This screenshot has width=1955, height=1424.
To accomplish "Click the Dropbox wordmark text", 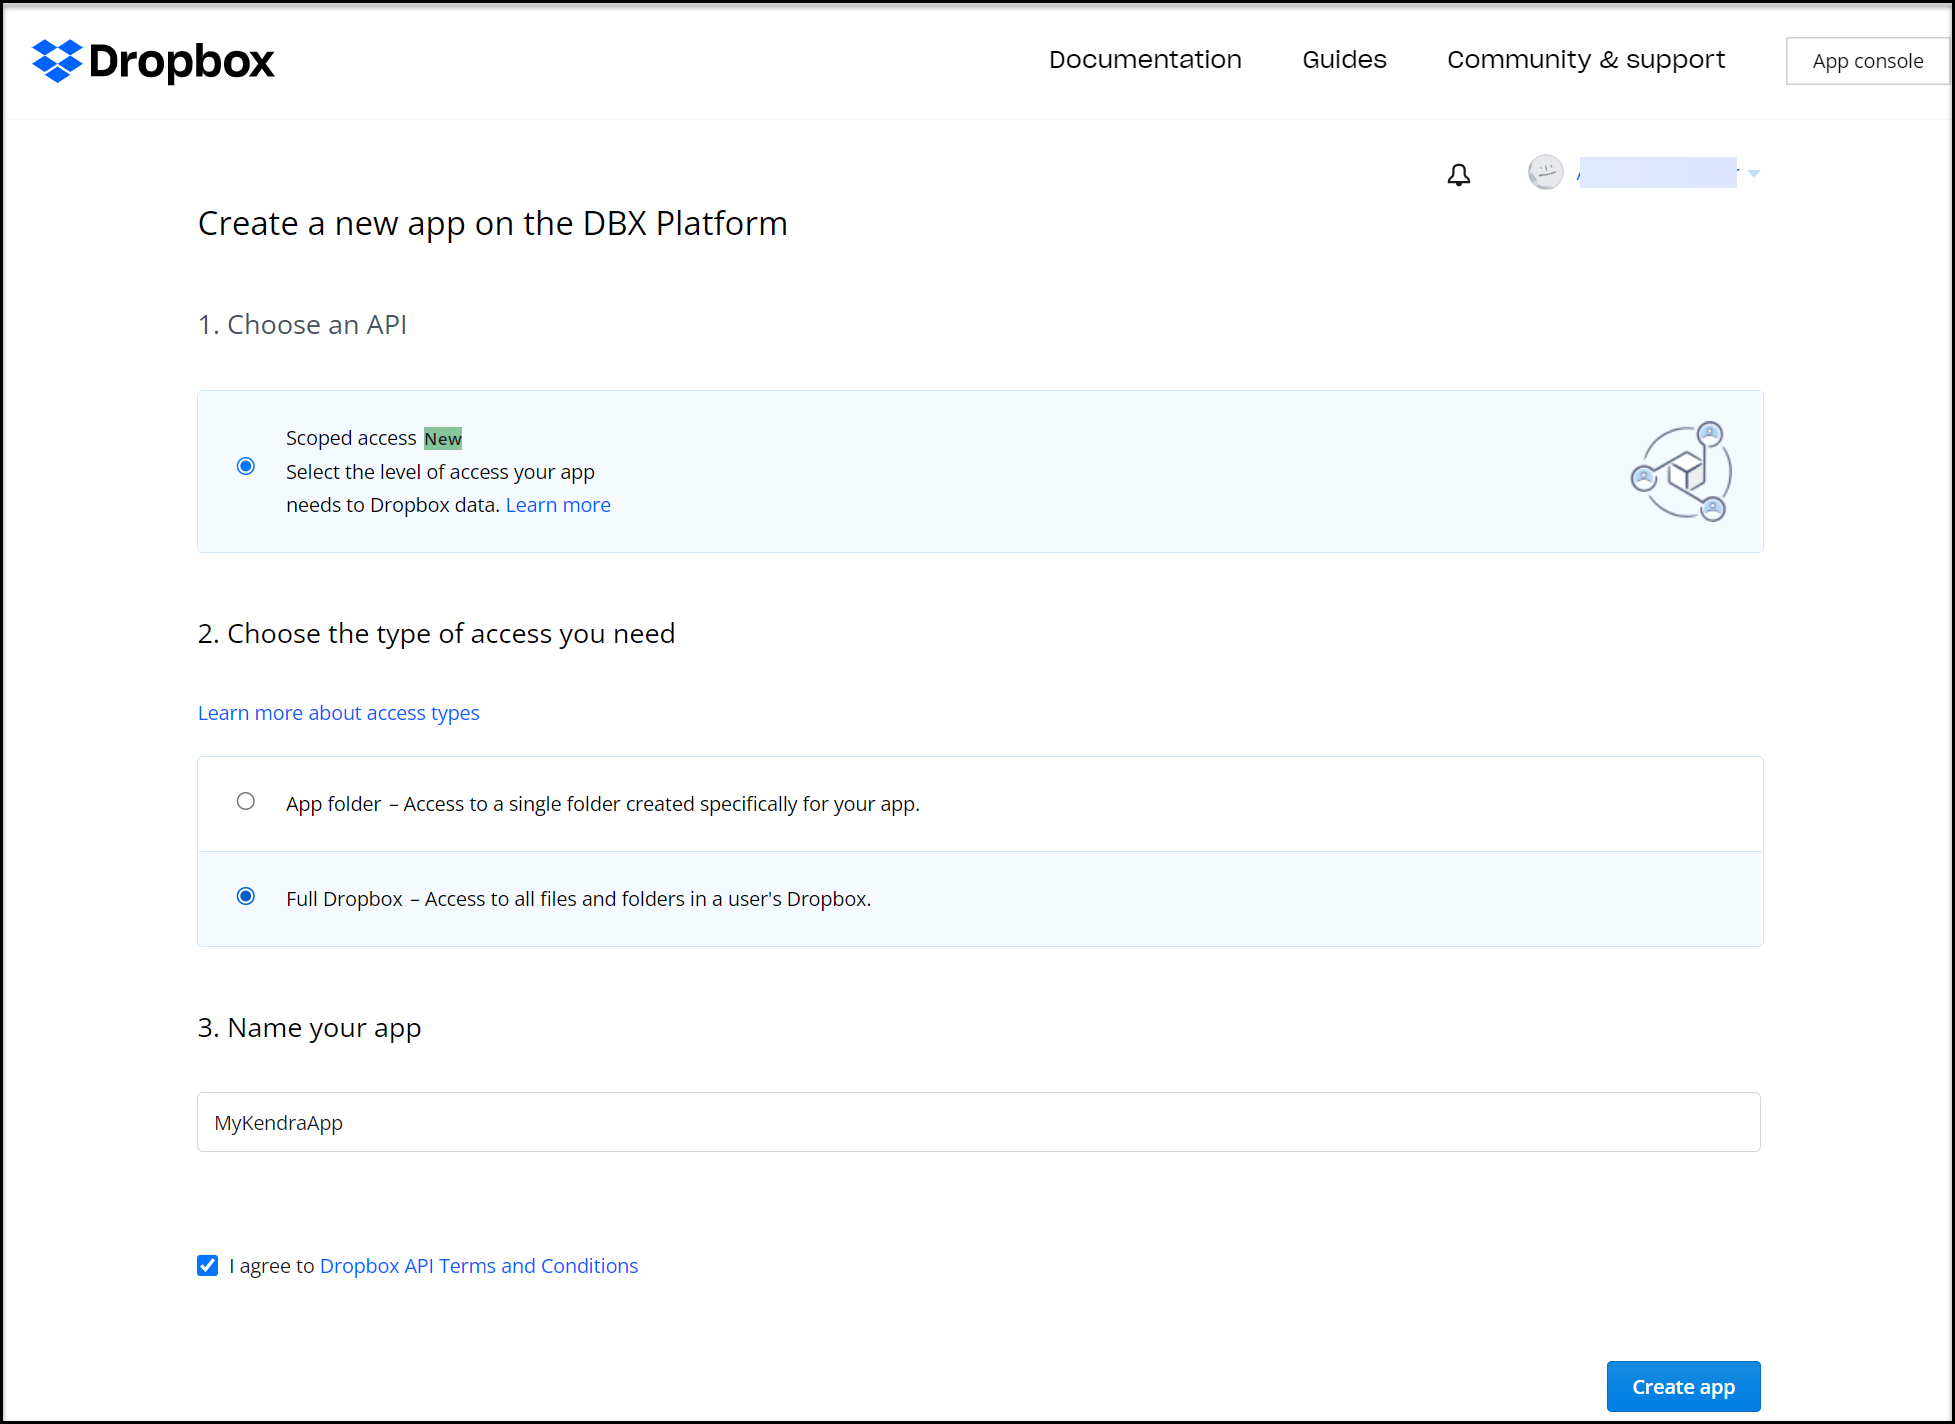I will point(181,61).
